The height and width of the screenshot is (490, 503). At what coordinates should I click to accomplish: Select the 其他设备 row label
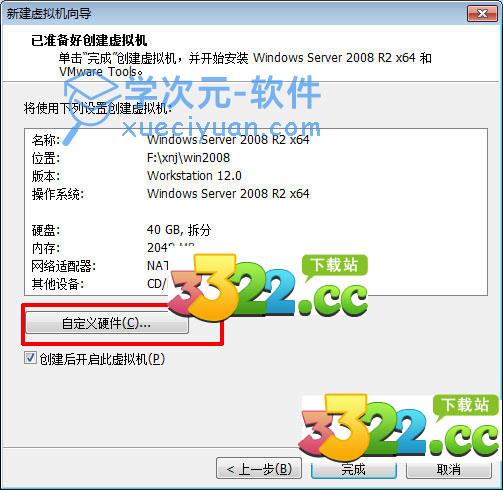[x=57, y=284]
